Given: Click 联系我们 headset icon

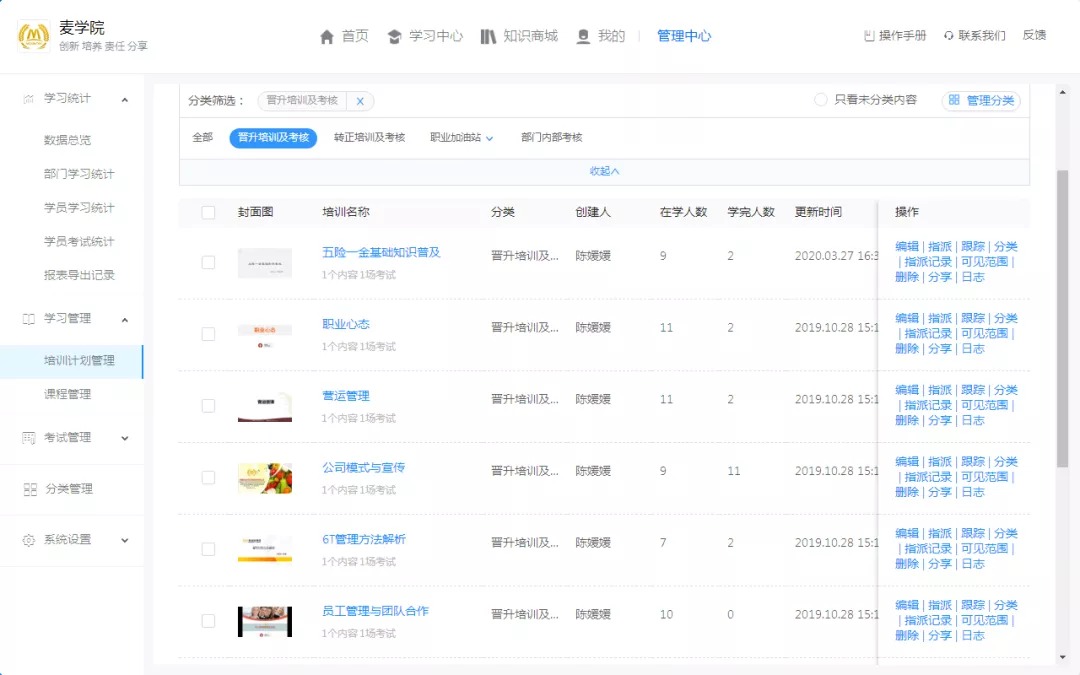Looking at the screenshot, I should point(948,36).
